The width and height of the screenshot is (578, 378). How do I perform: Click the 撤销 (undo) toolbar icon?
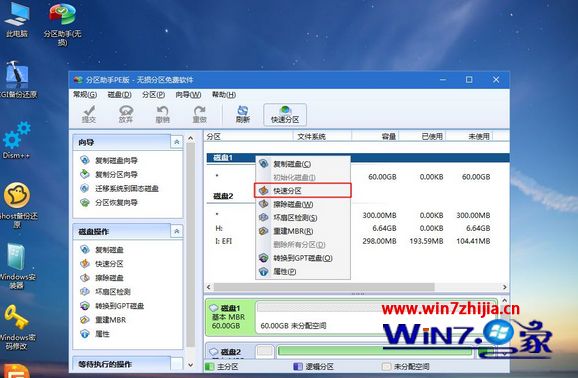point(162,114)
